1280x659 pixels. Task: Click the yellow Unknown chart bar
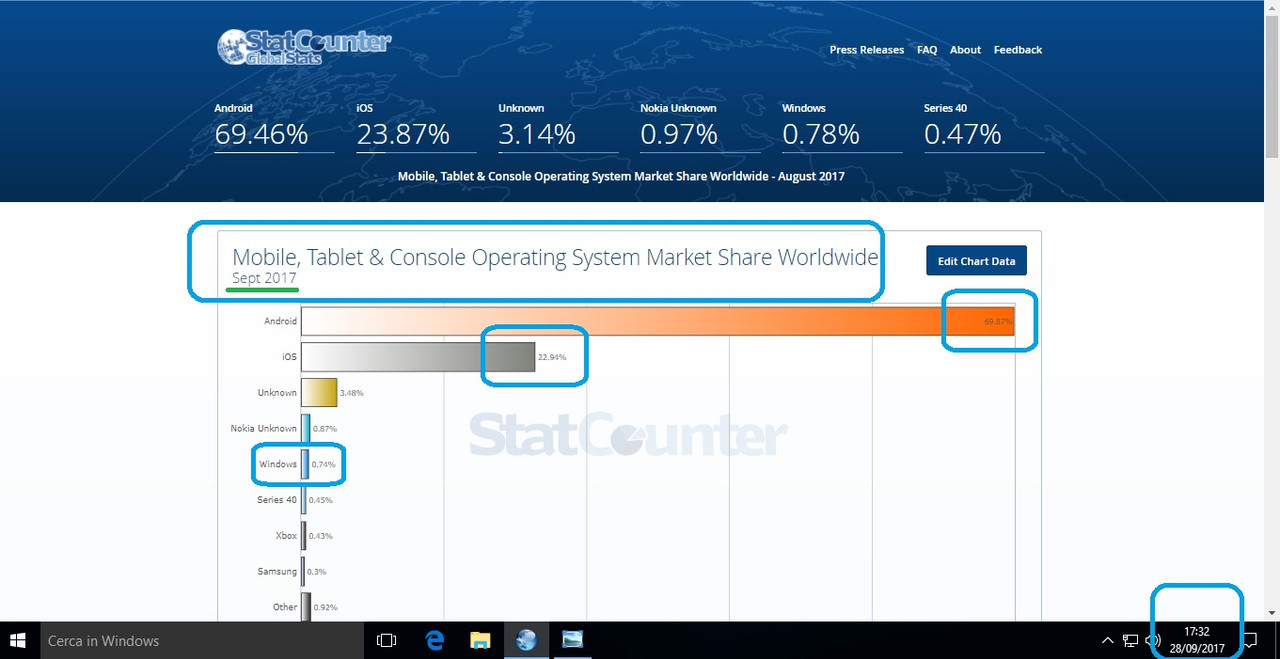[x=319, y=393]
